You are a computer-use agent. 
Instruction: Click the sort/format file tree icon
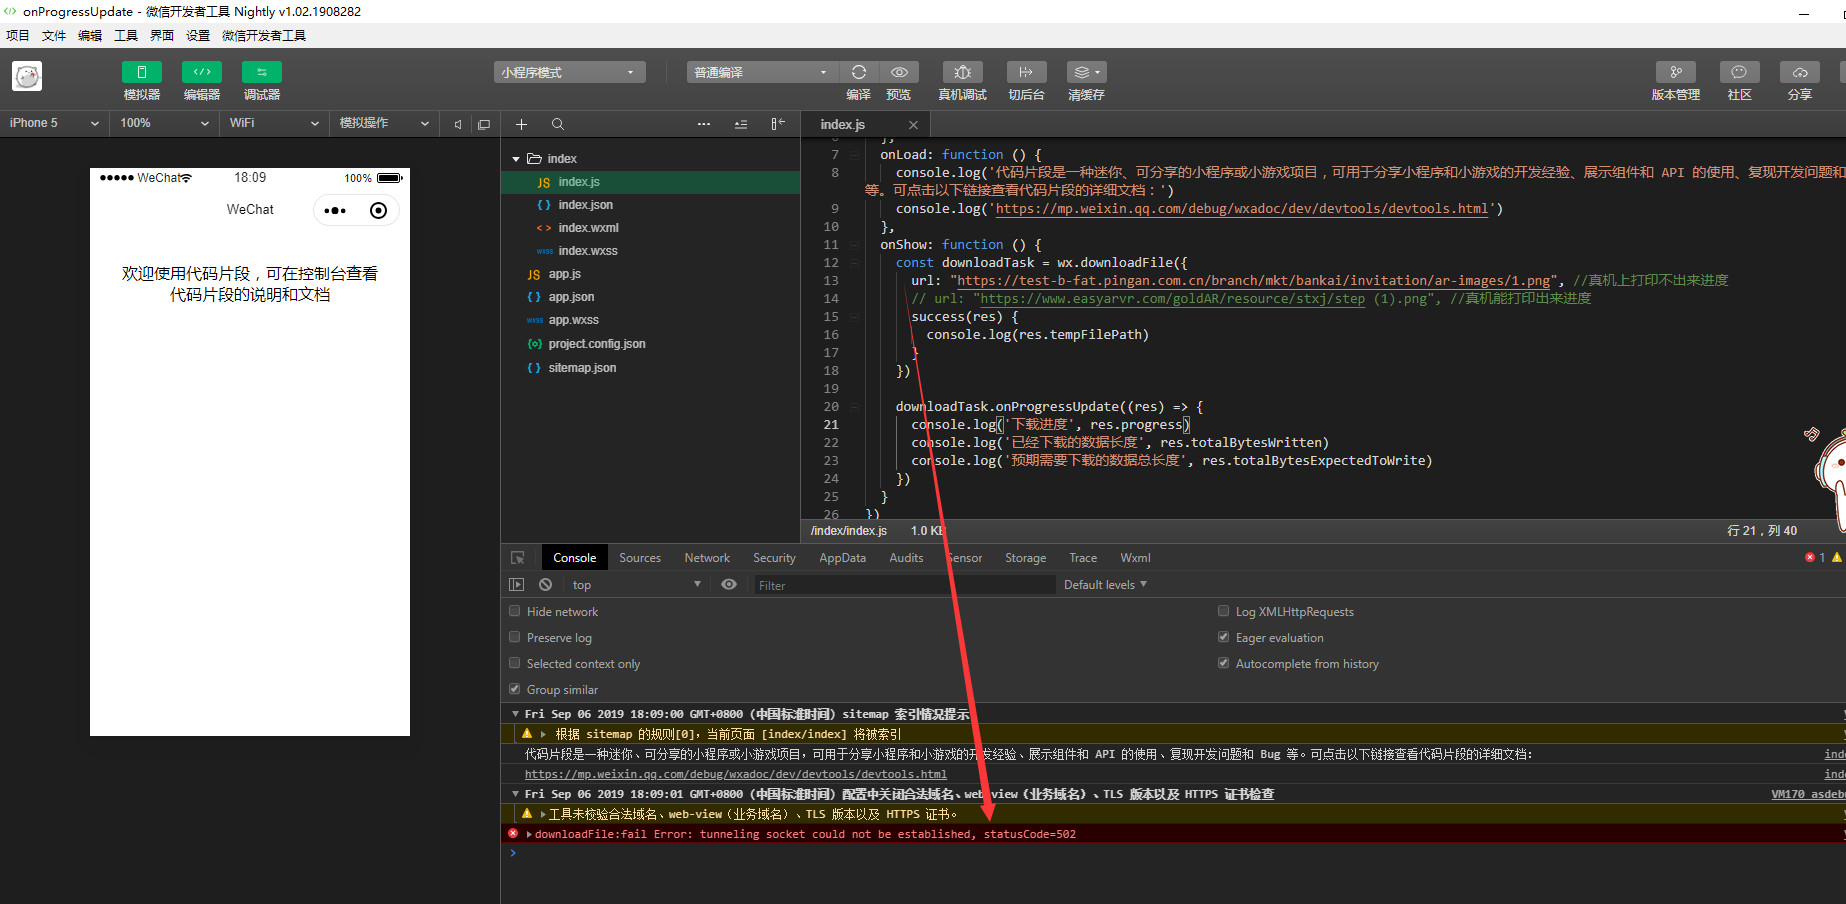coord(741,124)
